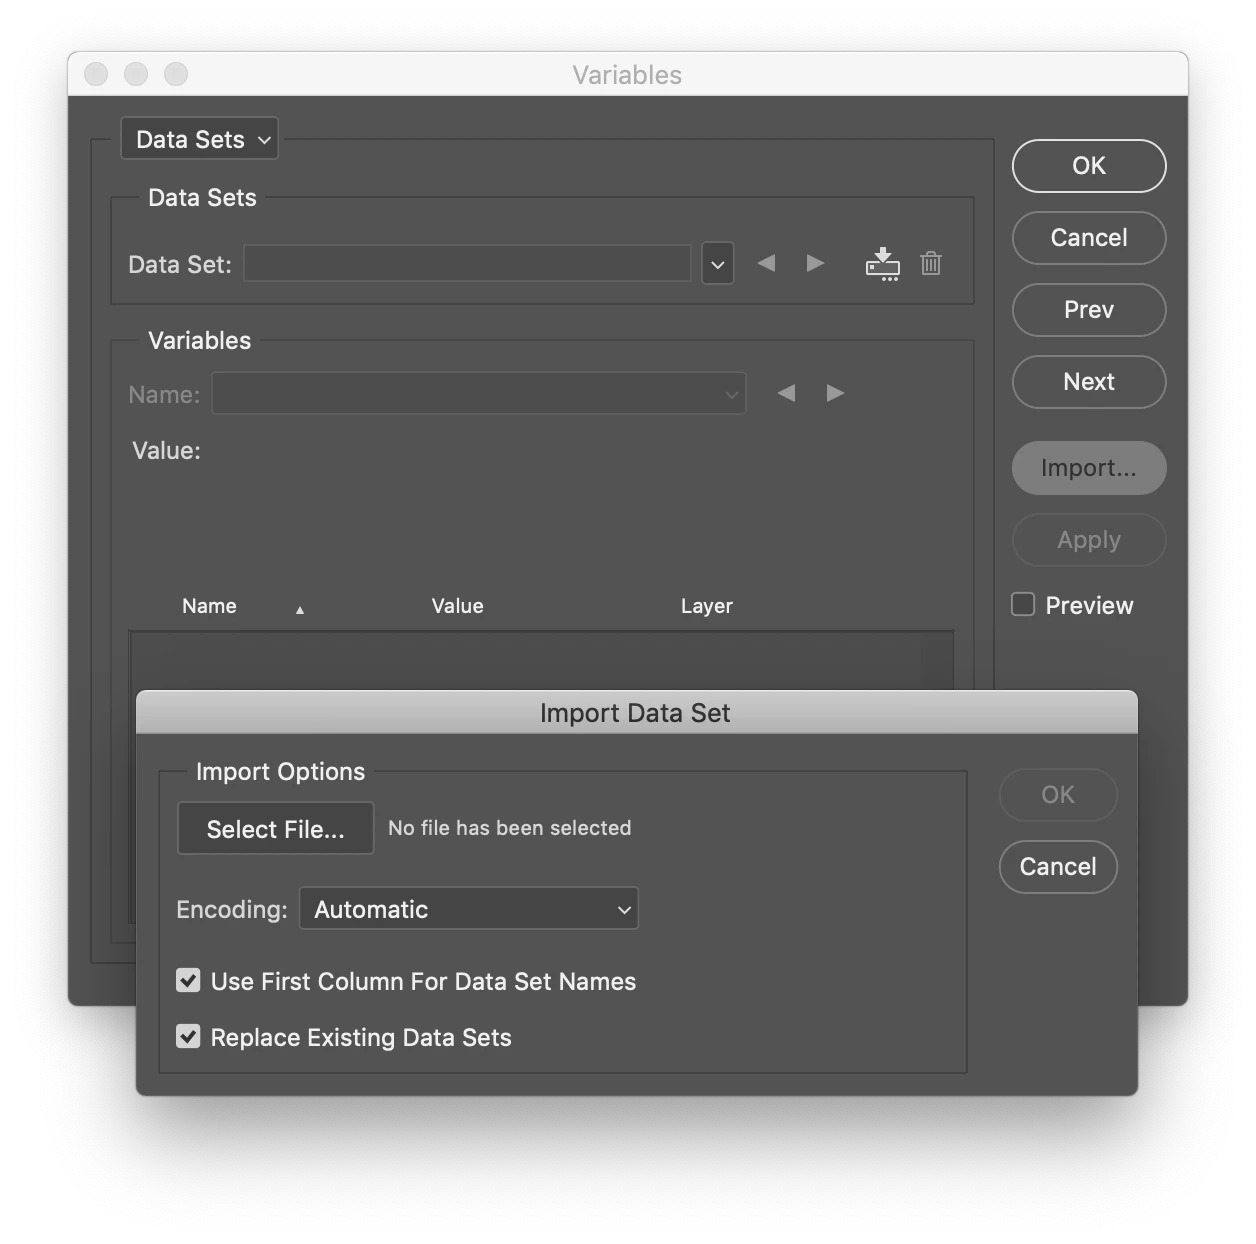Click the Import... button
The image size is (1256, 1244).
1089,468
